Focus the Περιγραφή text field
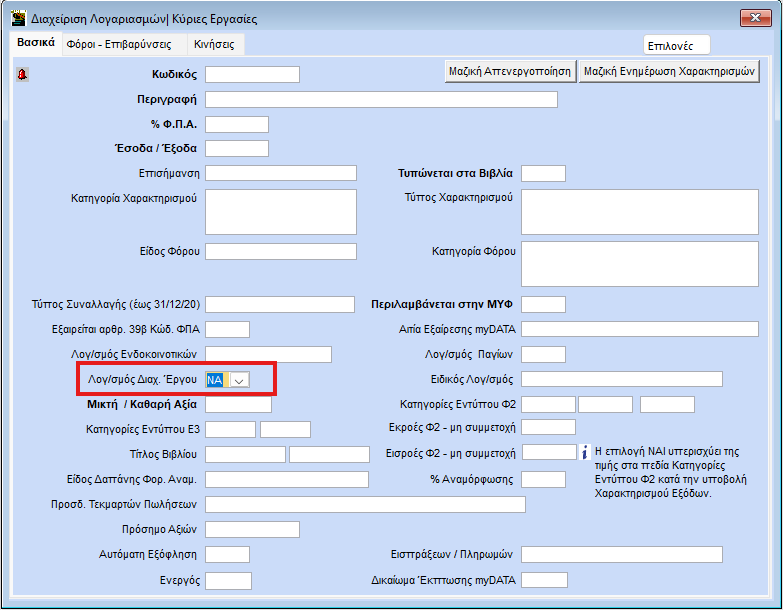 (381, 99)
